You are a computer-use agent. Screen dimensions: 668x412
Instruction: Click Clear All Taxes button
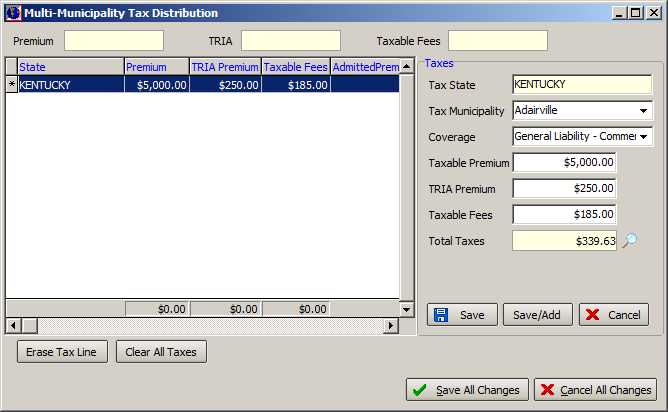pyautogui.click(x=161, y=352)
